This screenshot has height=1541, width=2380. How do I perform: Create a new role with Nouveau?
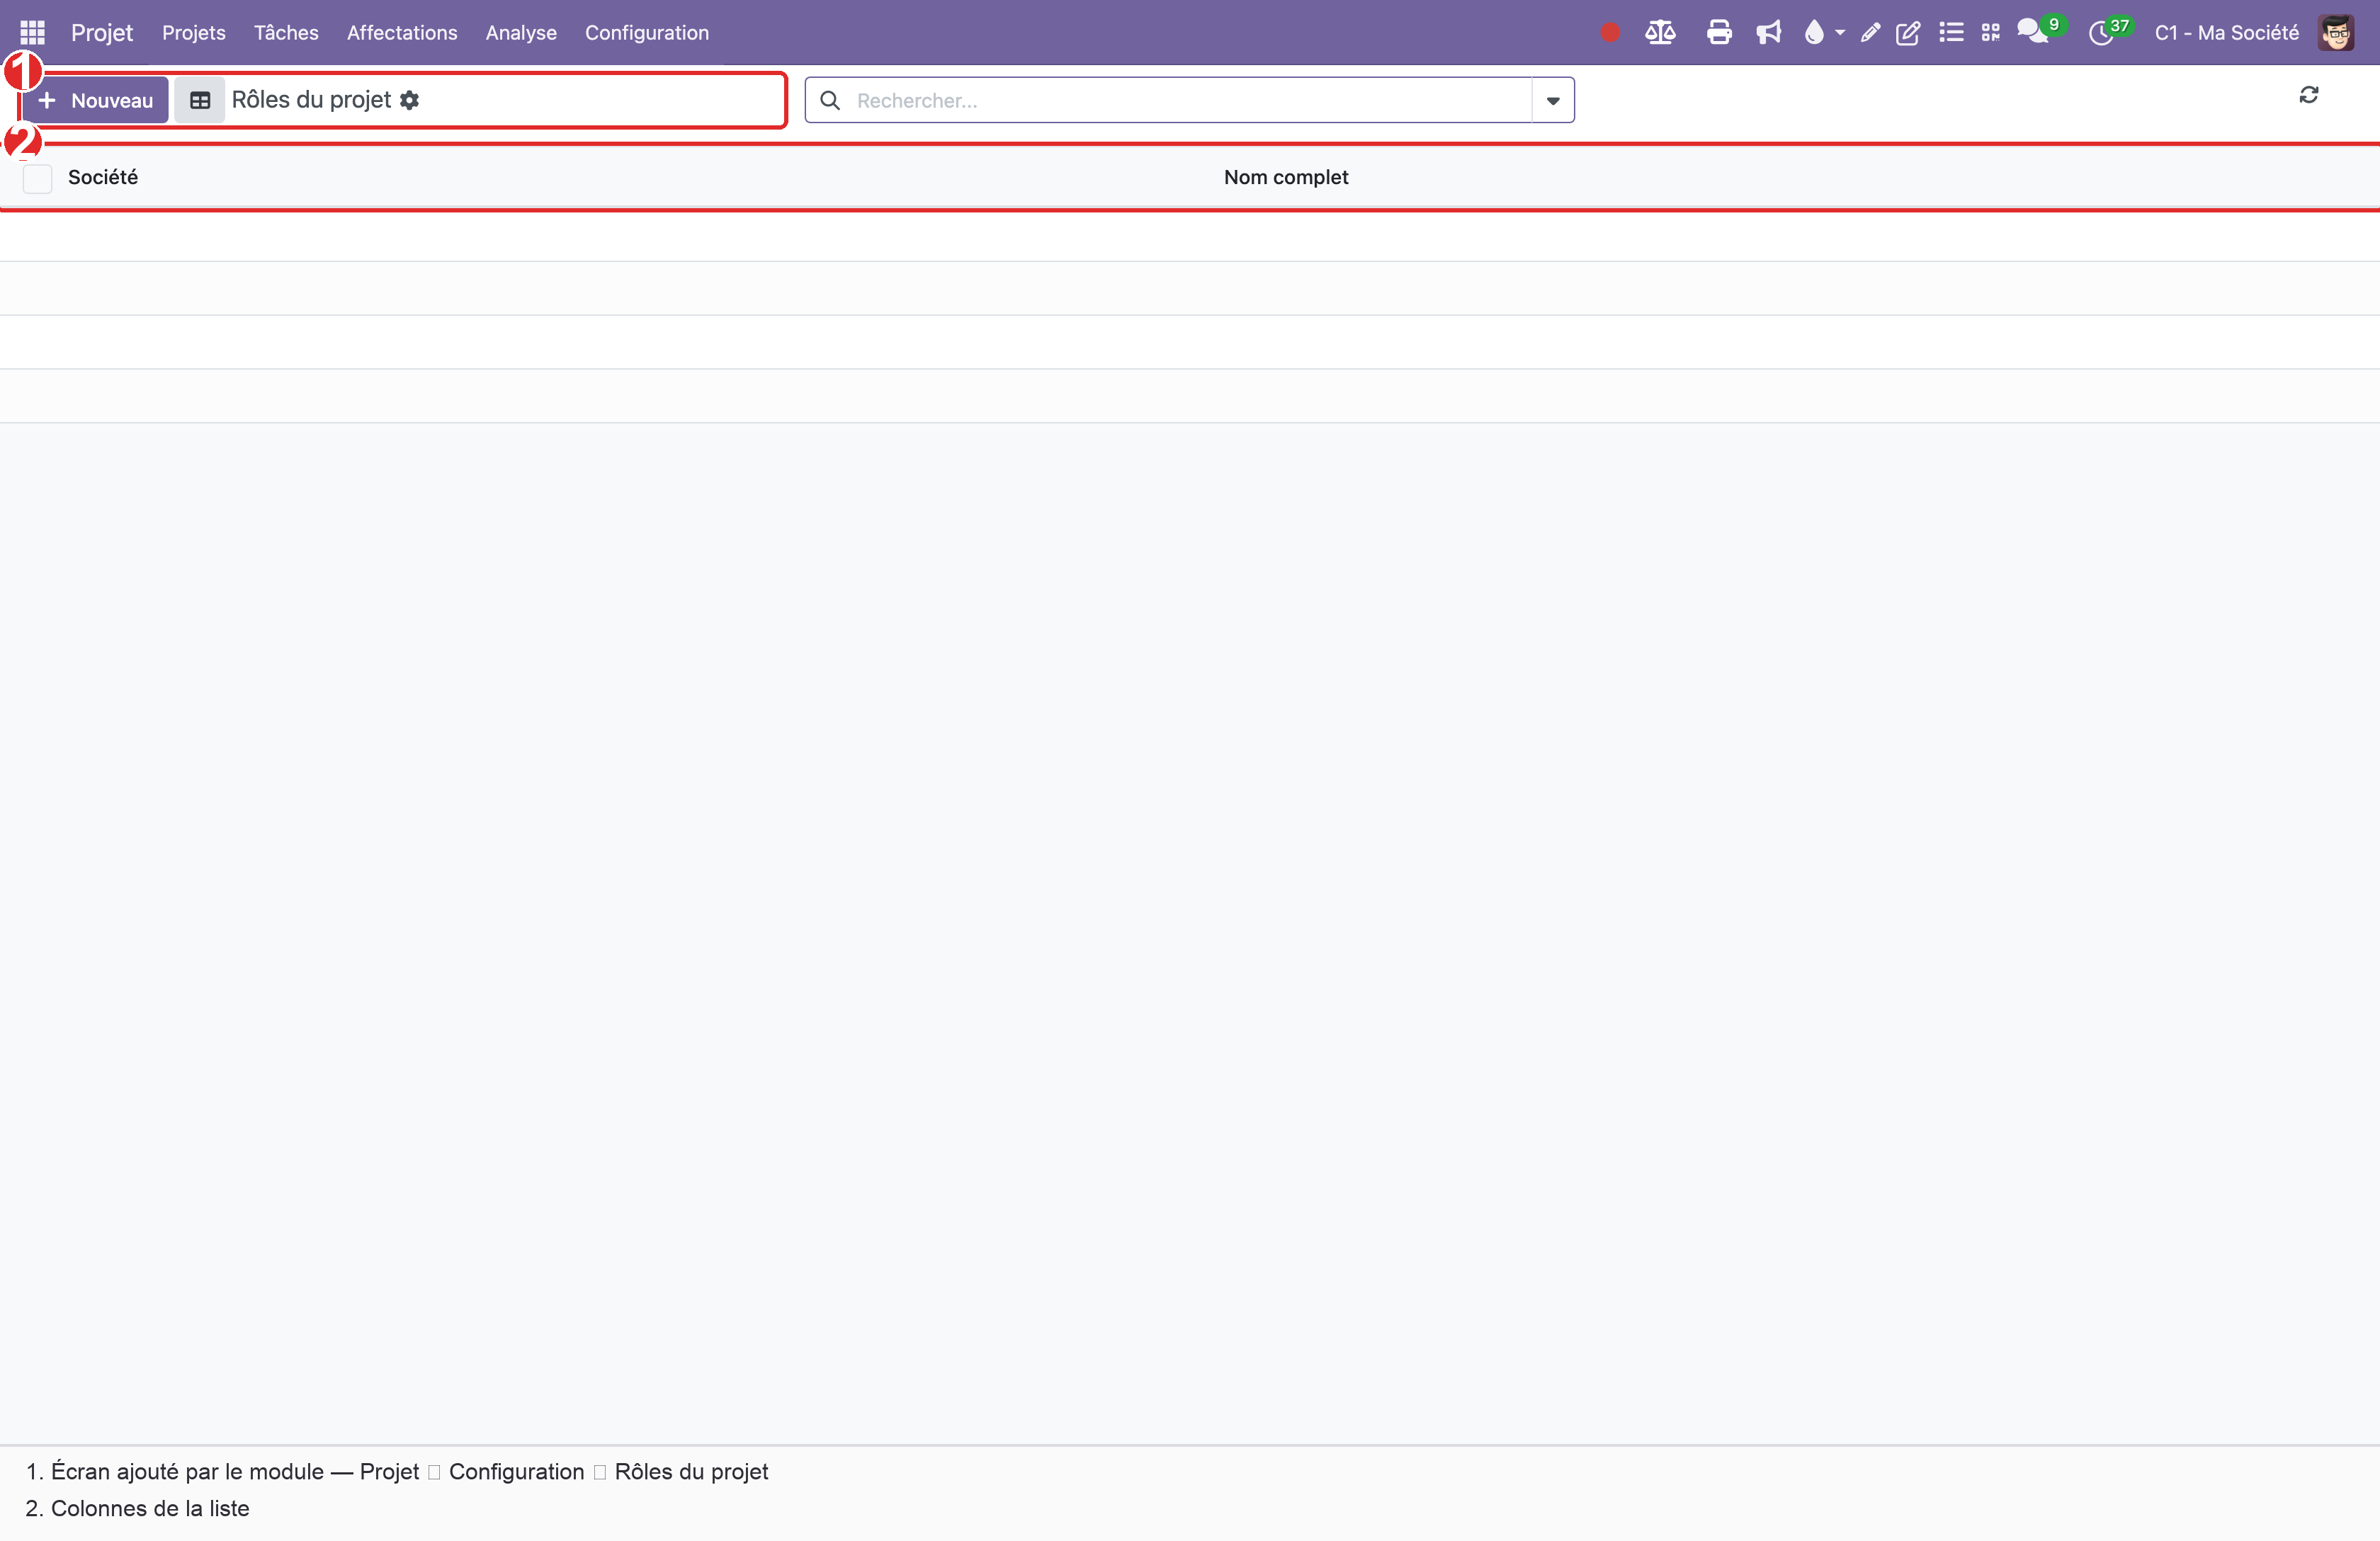coord(95,100)
